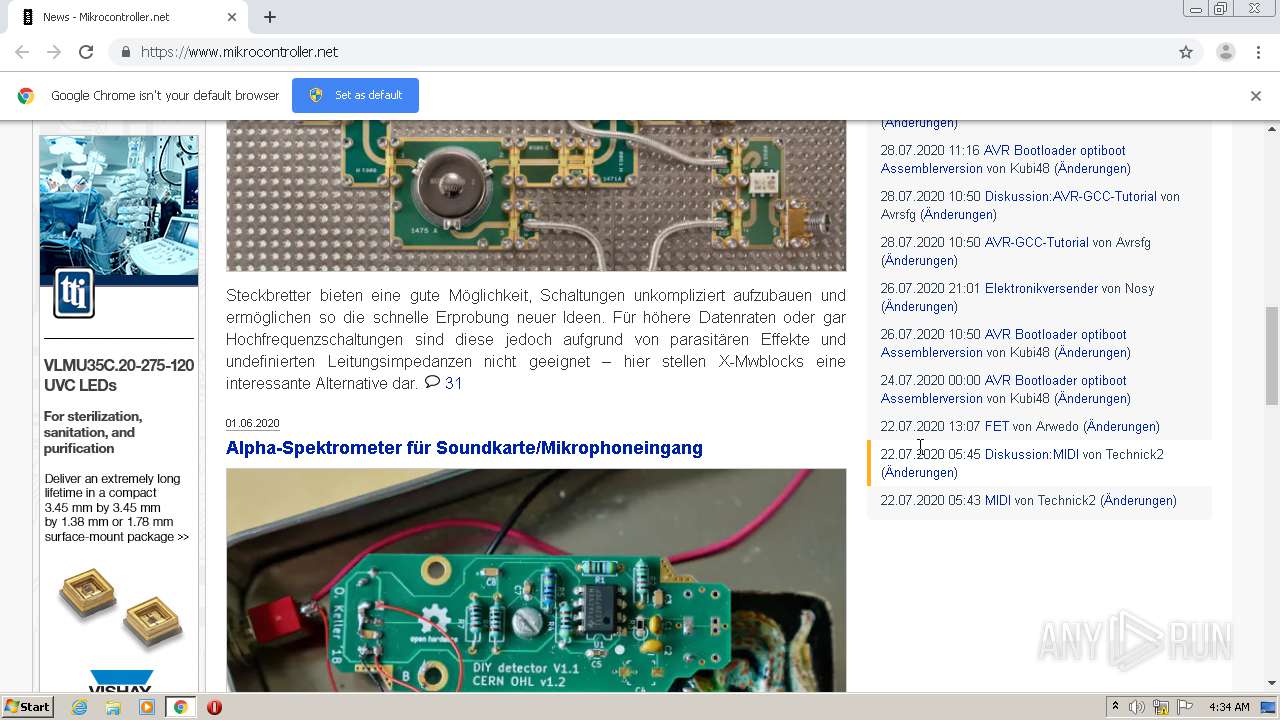Open AVR Bootloader optiboot entry from 28.07.2020 11:16

point(1003,159)
